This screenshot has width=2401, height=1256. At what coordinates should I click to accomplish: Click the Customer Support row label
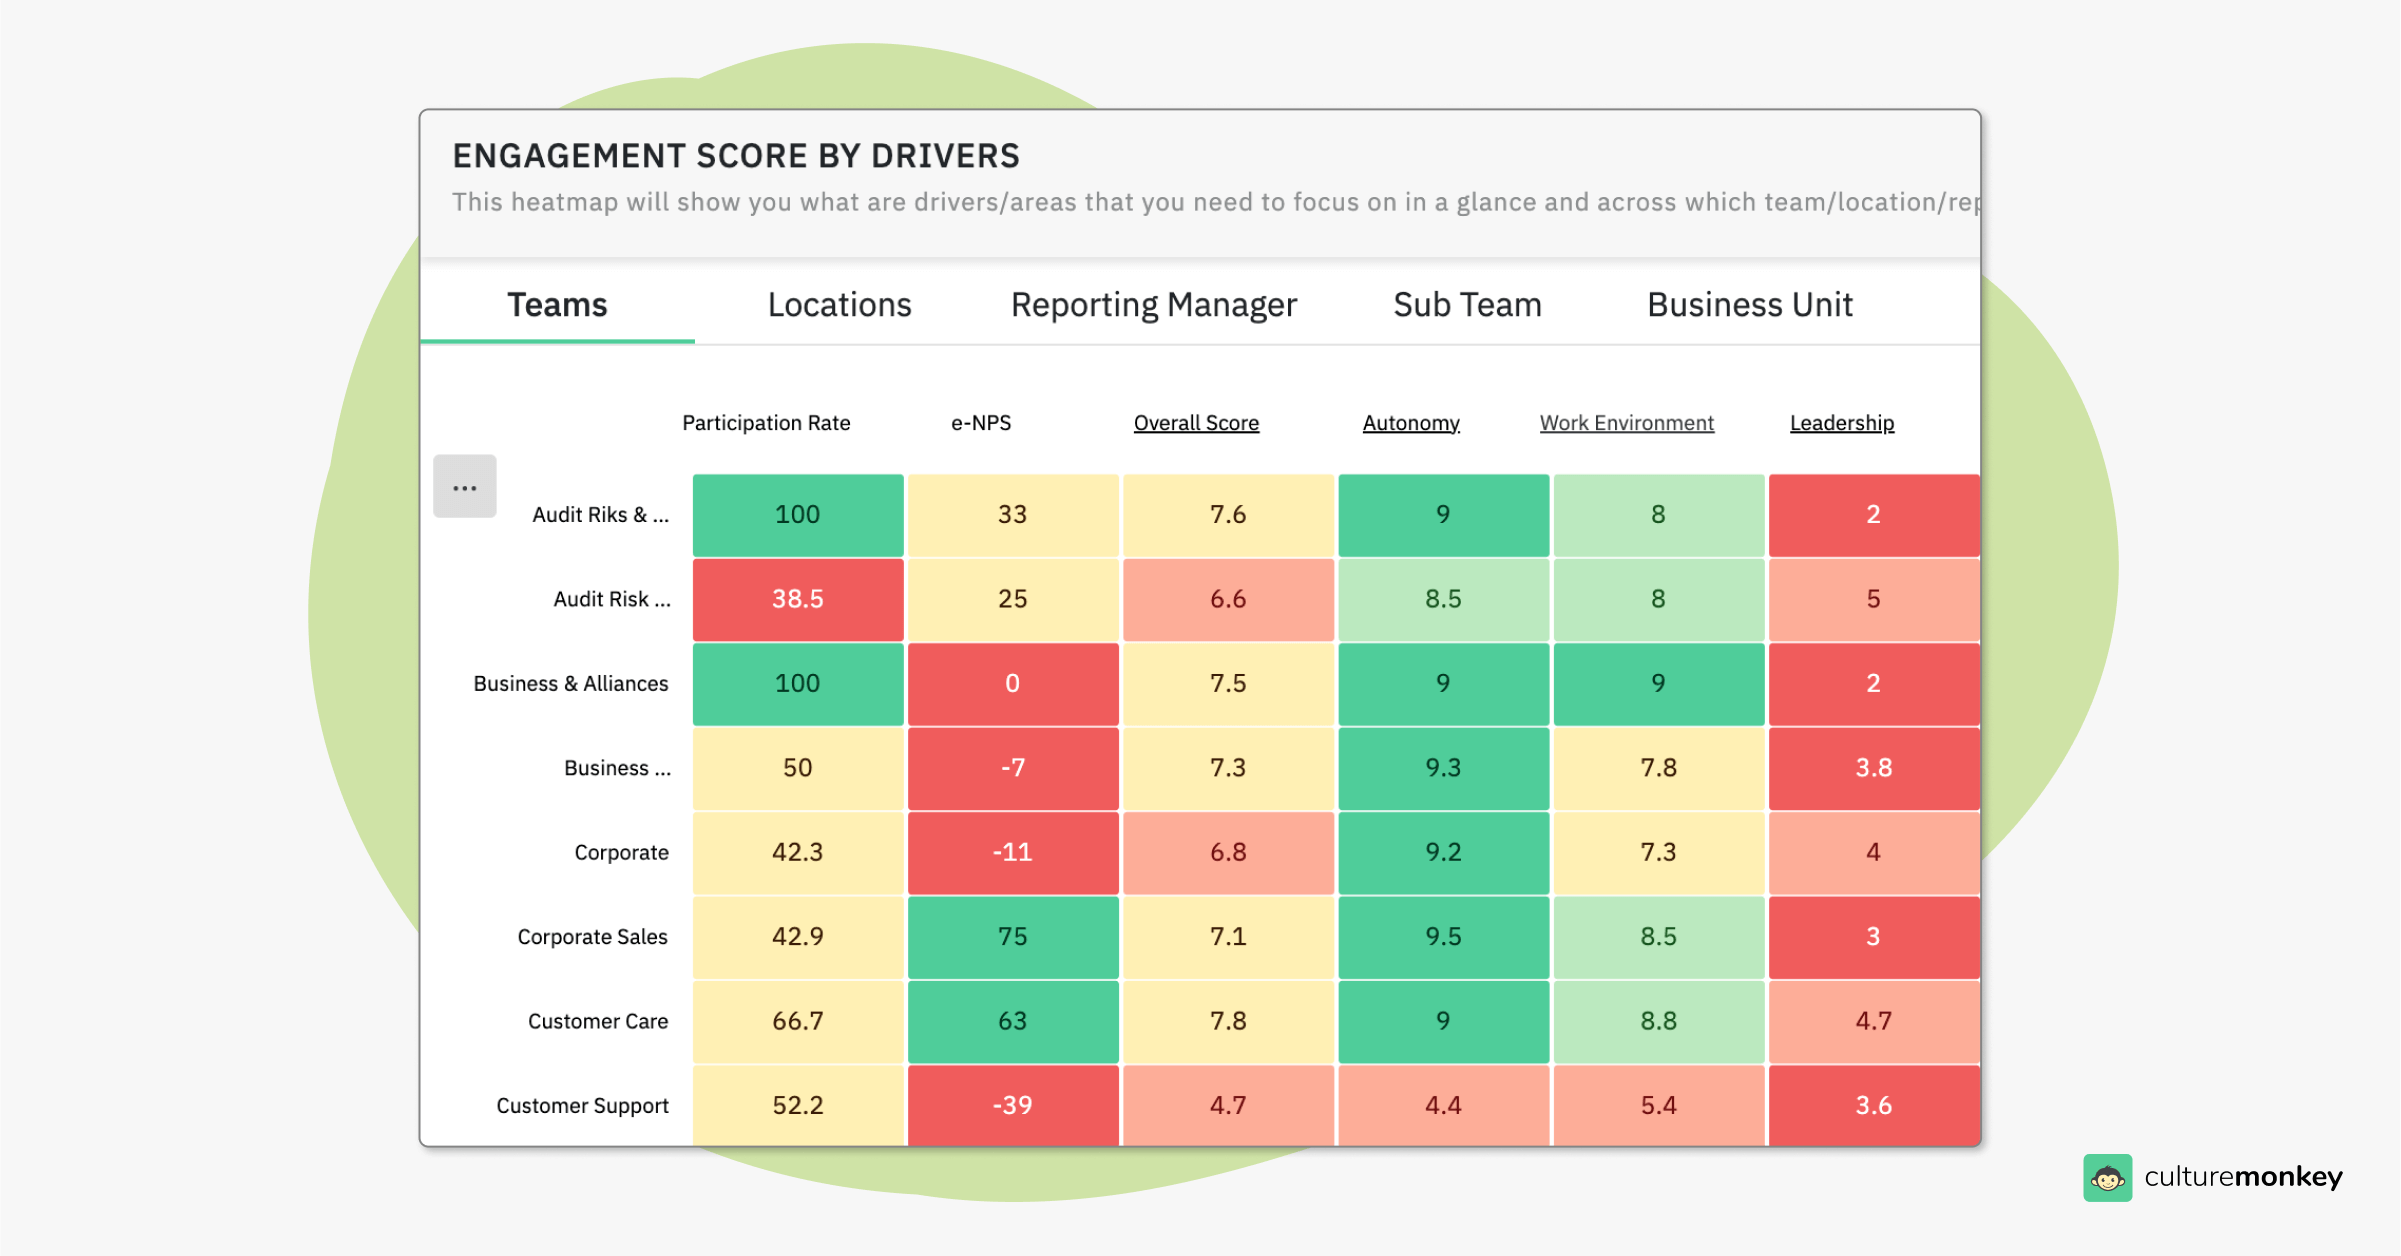(x=582, y=1105)
